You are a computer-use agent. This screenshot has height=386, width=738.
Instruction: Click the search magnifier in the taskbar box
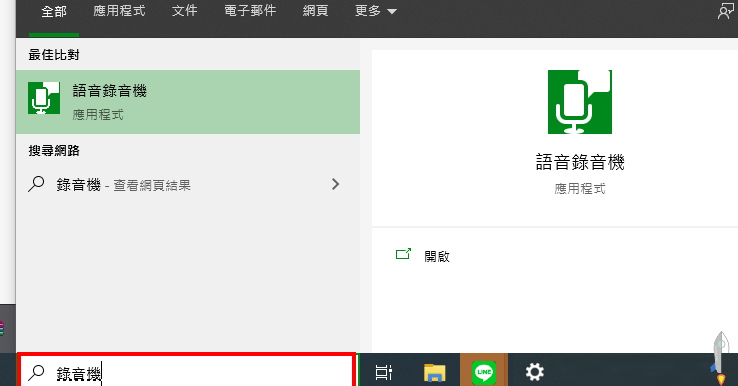(36, 372)
